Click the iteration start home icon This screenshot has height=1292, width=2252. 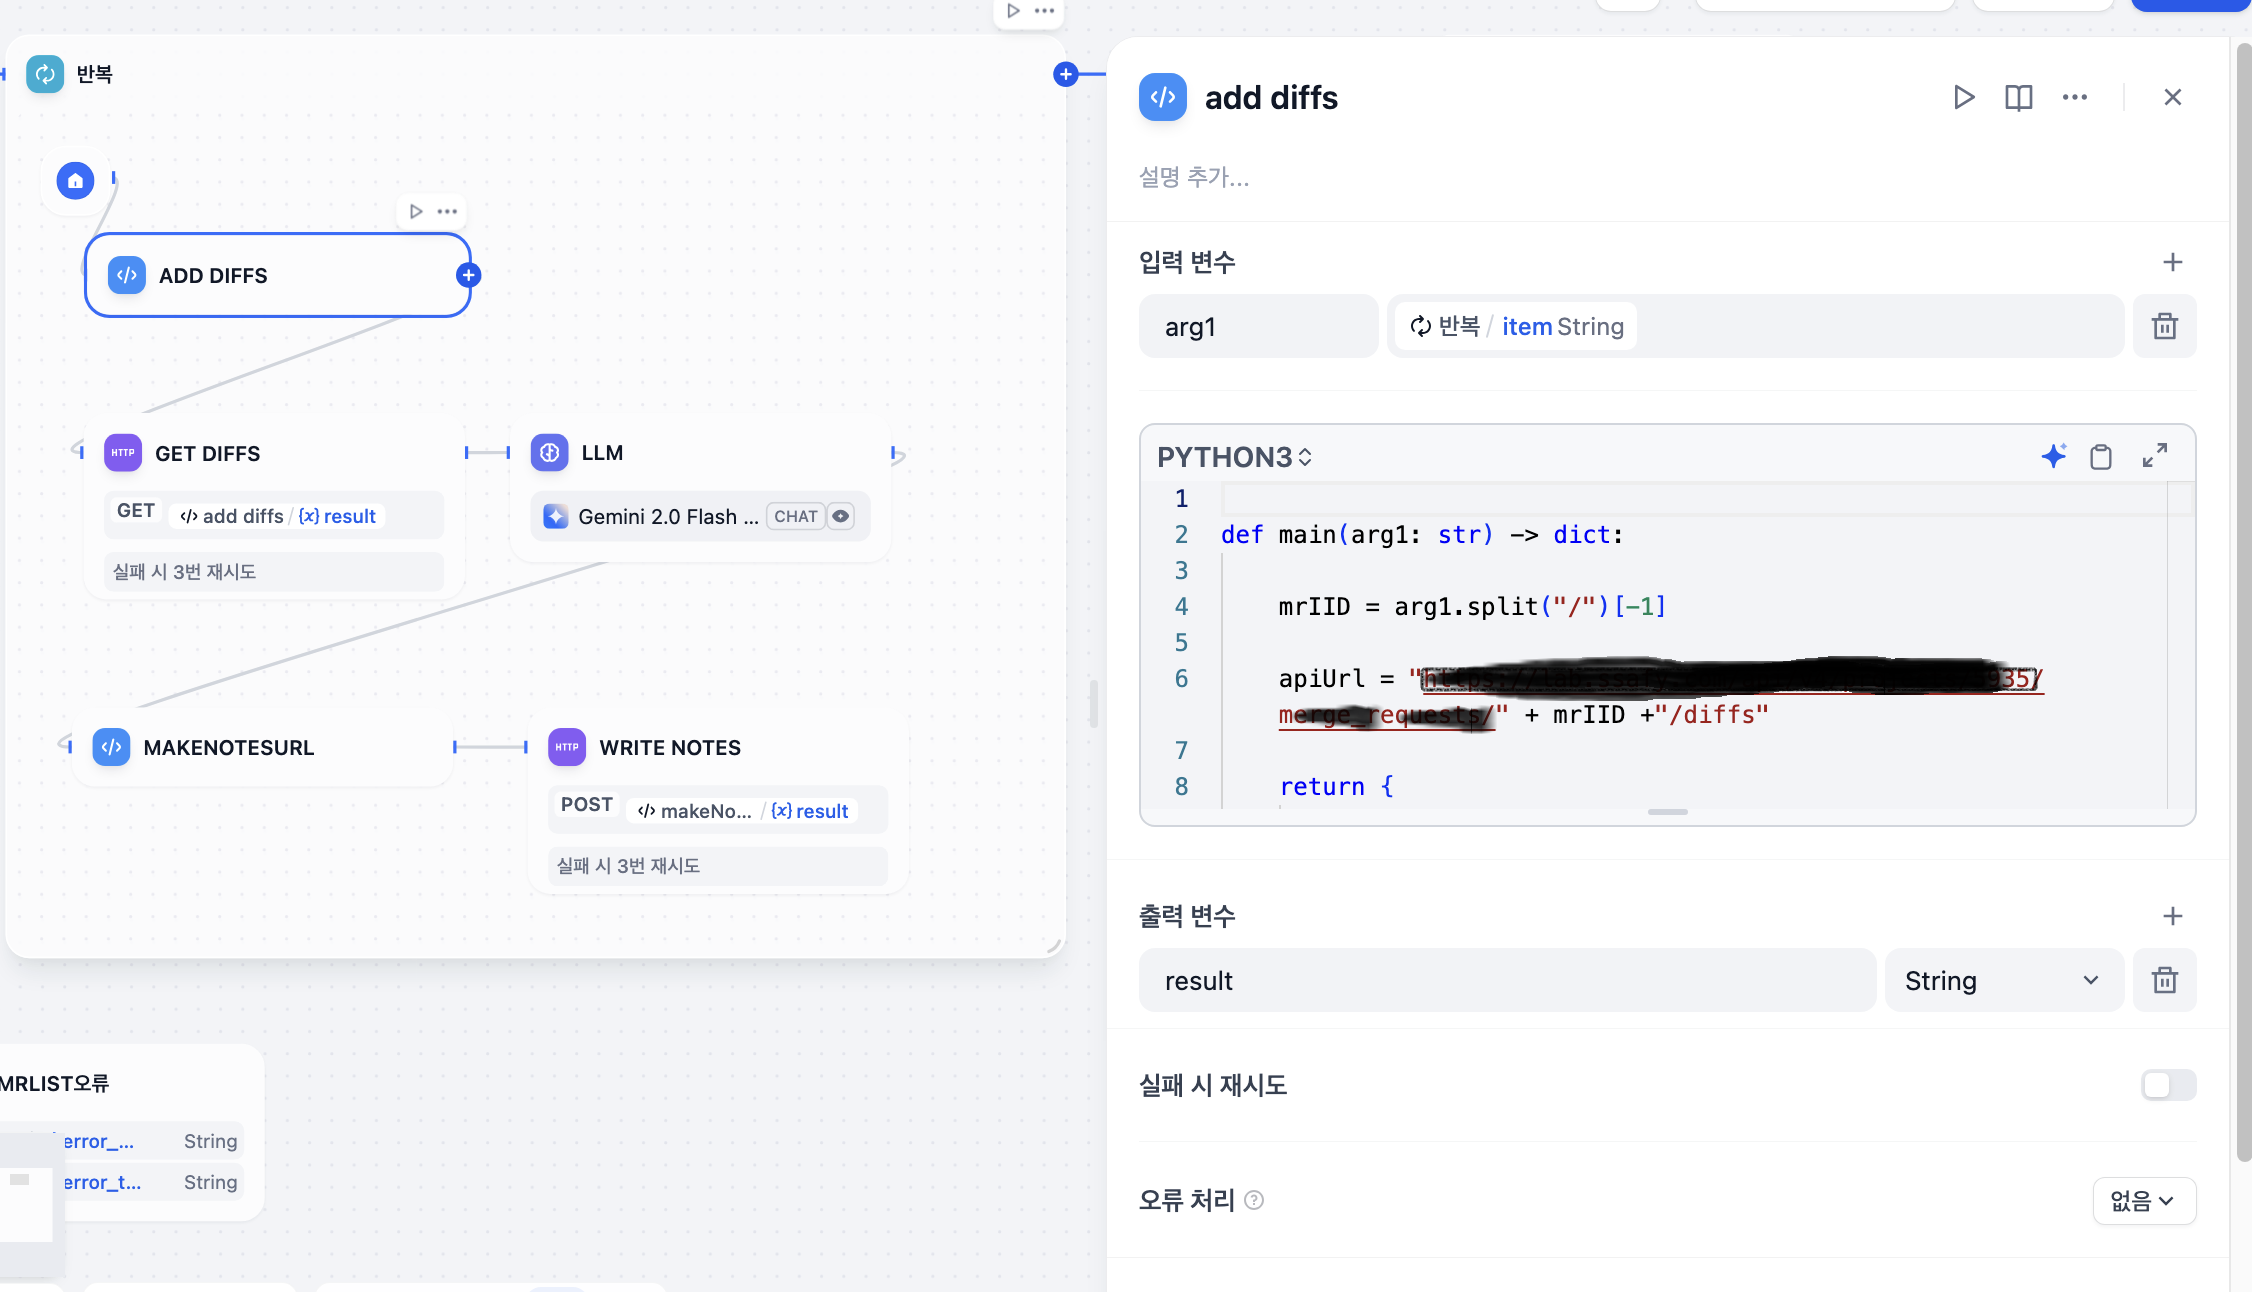[76, 181]
